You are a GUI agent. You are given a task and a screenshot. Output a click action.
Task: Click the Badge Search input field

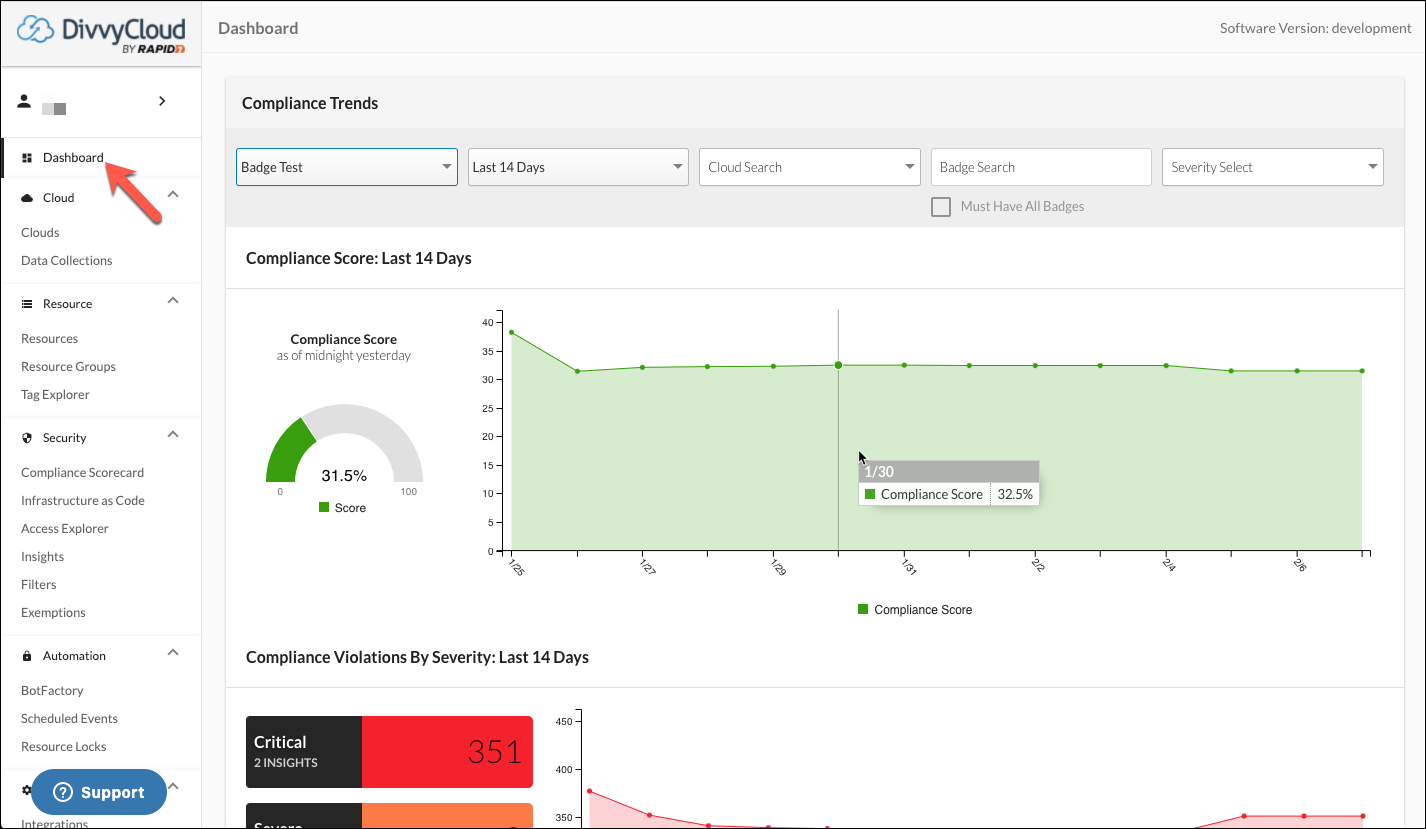(x=1041, y=167)
